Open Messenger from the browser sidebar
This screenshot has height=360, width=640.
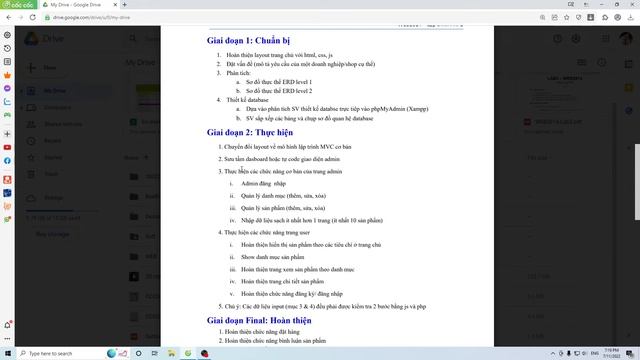coord(7,88)
